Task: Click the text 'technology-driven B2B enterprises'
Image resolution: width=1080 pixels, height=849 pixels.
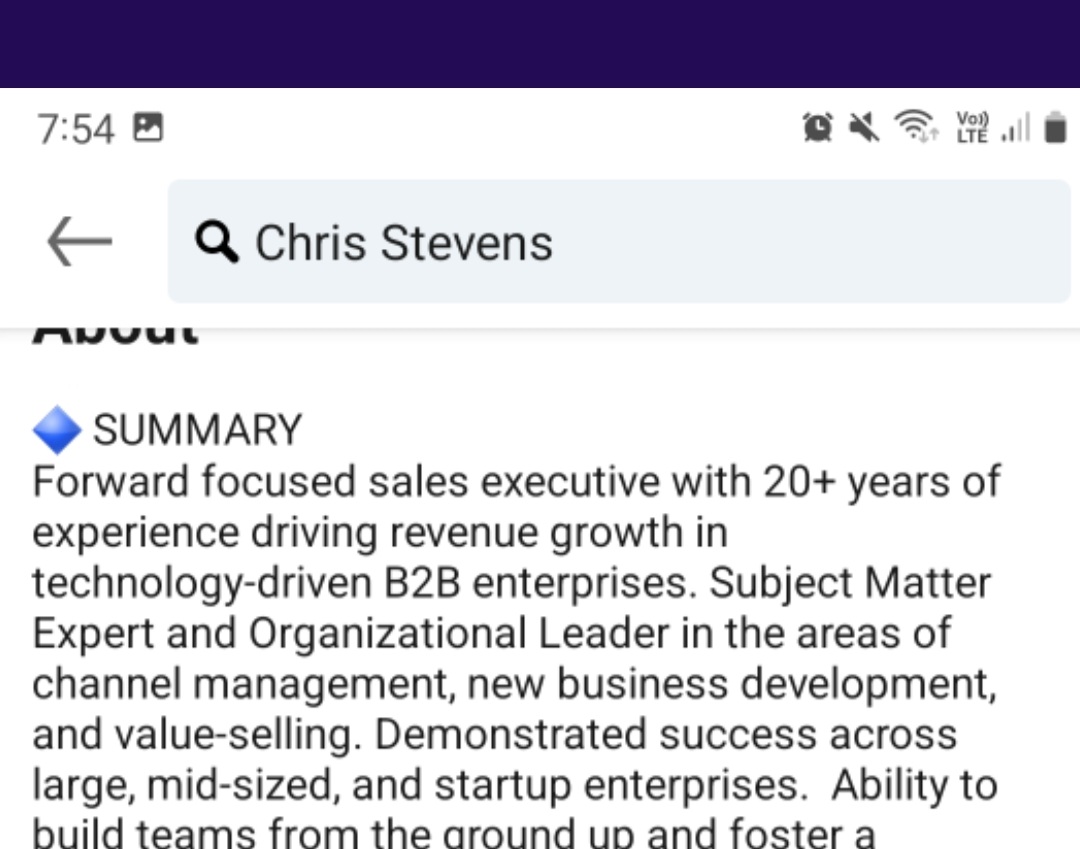Action: point(360,583)
